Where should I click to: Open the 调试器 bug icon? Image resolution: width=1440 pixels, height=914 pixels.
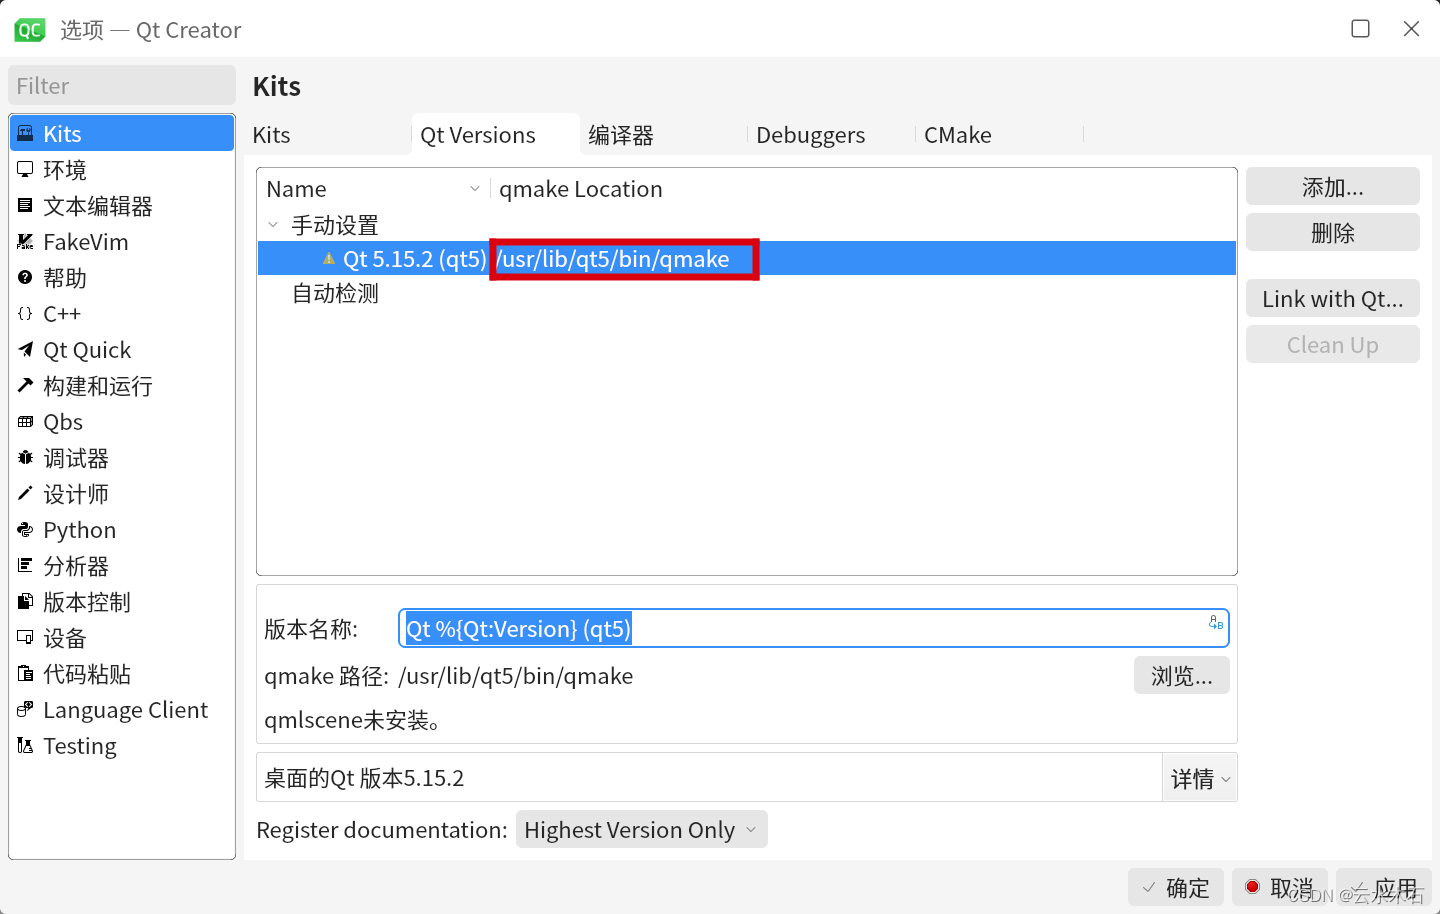click(26, 458)
